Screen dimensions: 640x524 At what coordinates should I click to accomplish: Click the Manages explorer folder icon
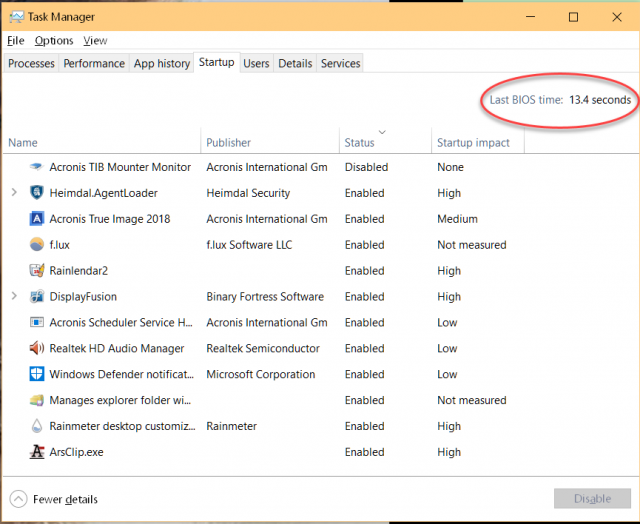point(36,400)
